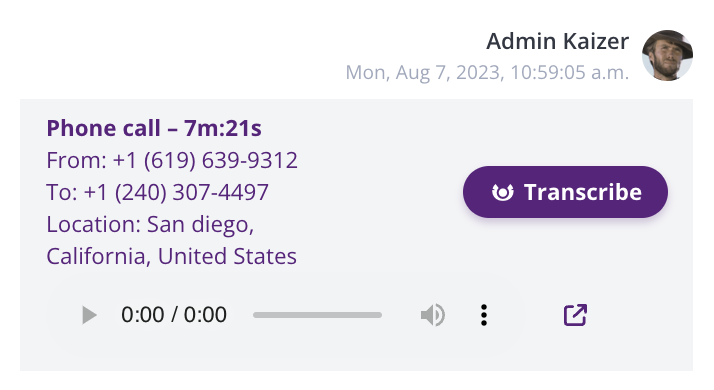Click the Admin Kaizer name
The image size is (714, 390).
[x=557, y=41]
